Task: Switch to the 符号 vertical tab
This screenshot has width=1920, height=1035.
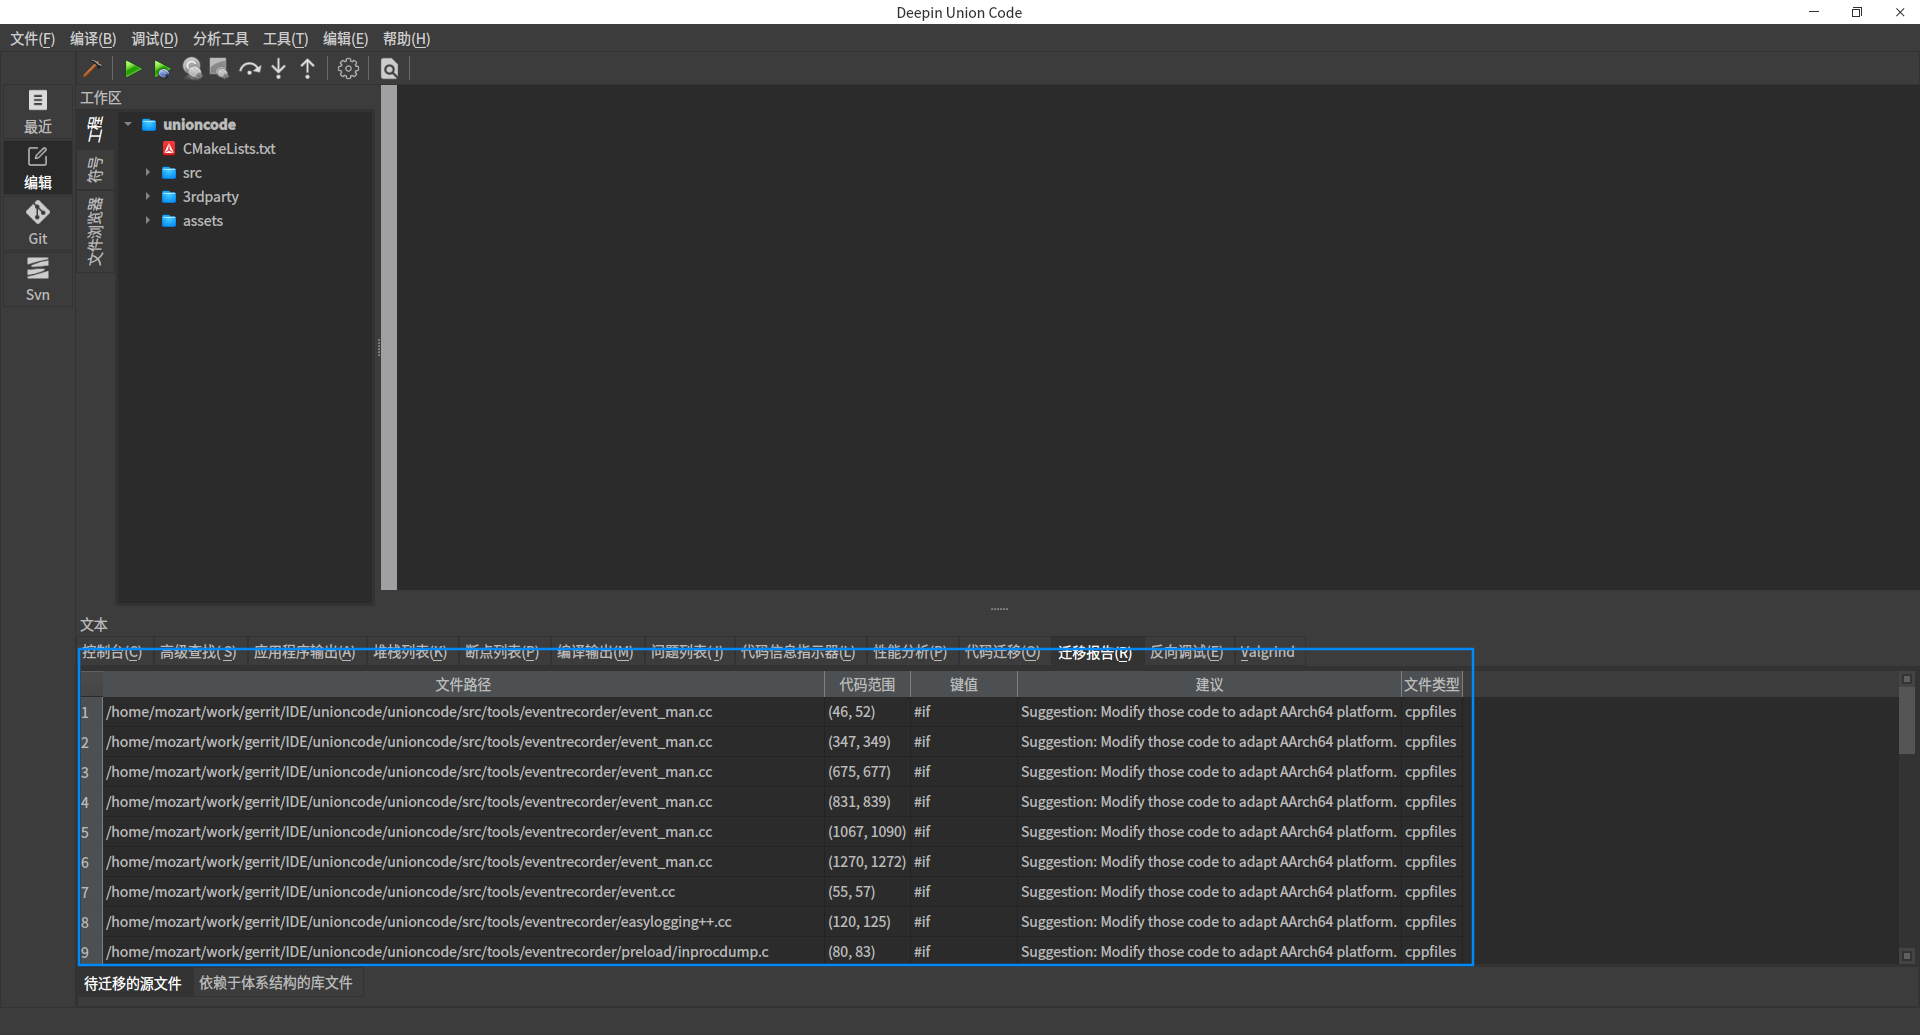Action: point(95,170)
